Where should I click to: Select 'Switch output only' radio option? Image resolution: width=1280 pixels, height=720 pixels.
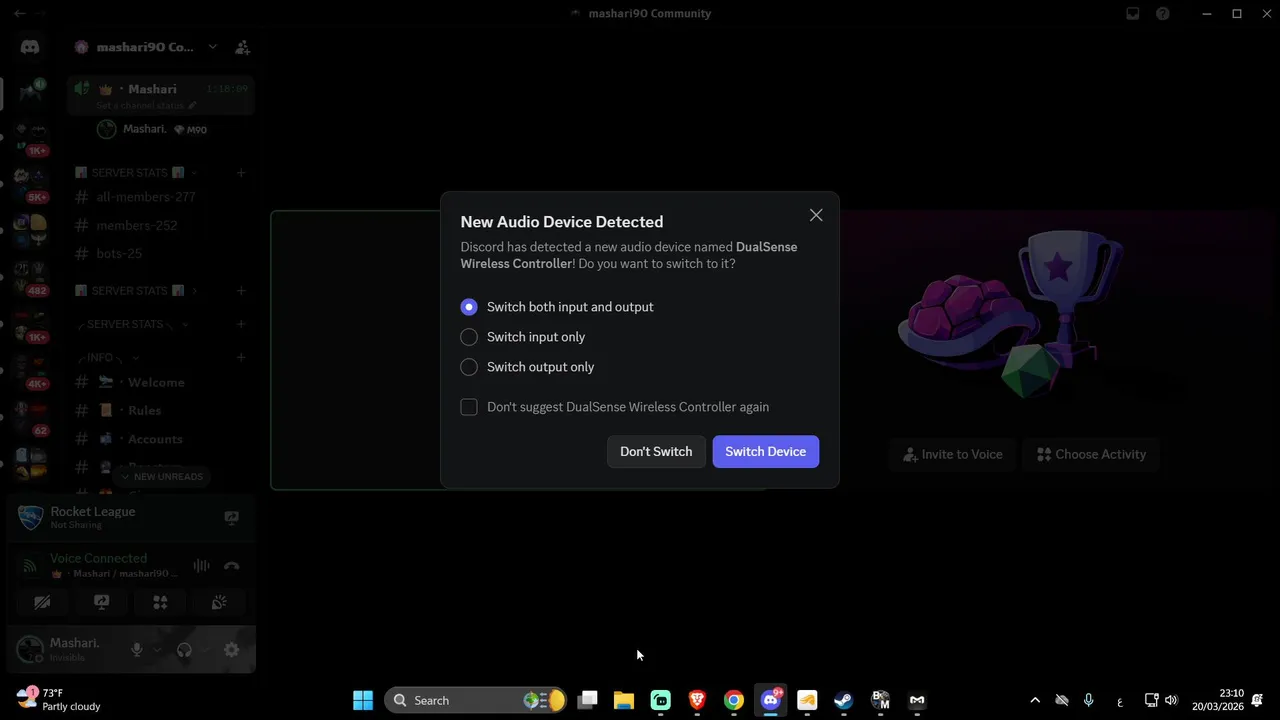click(x=527, y=367)
